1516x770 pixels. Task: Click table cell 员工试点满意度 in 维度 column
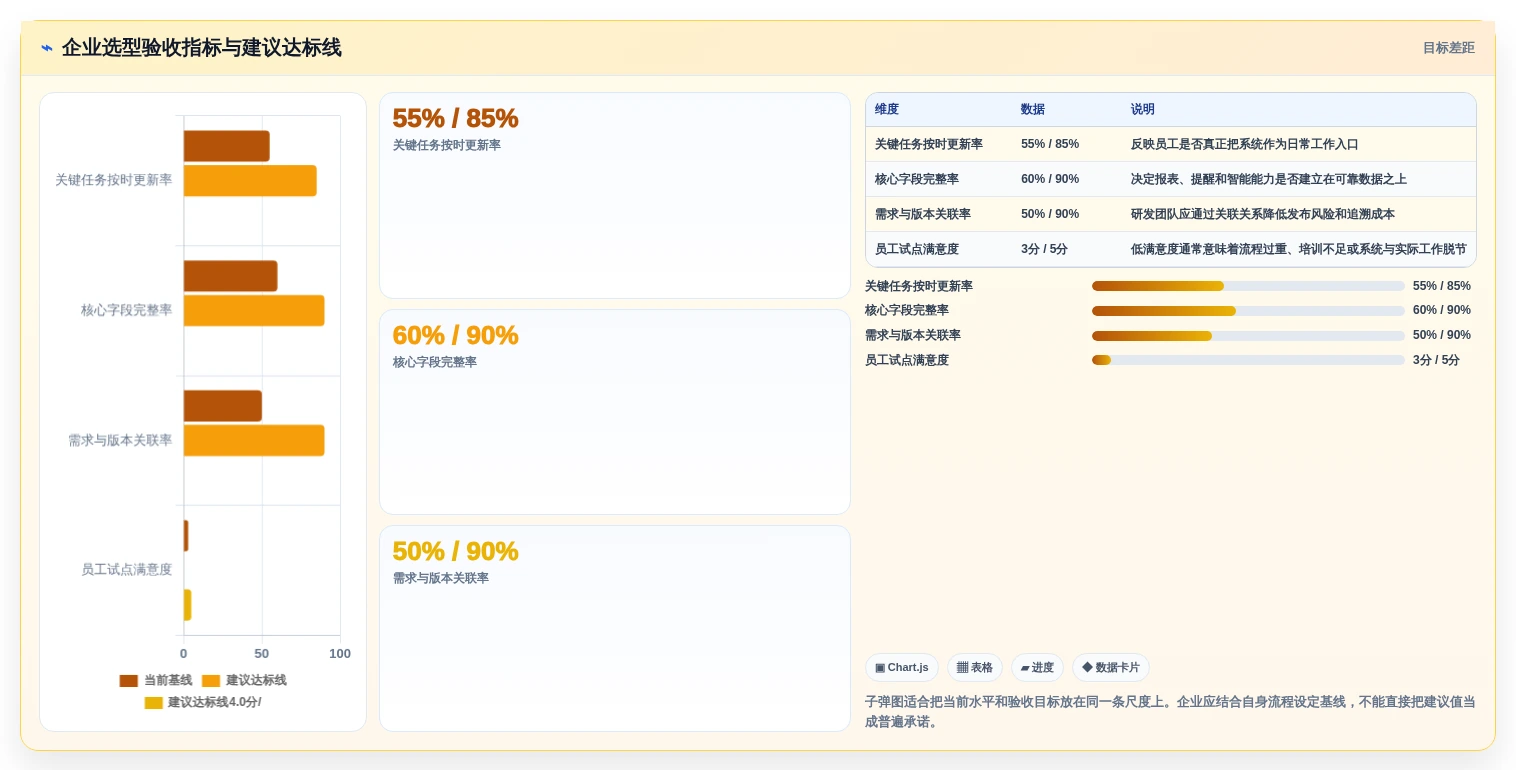pyautogui.click(x=917, y=249)
